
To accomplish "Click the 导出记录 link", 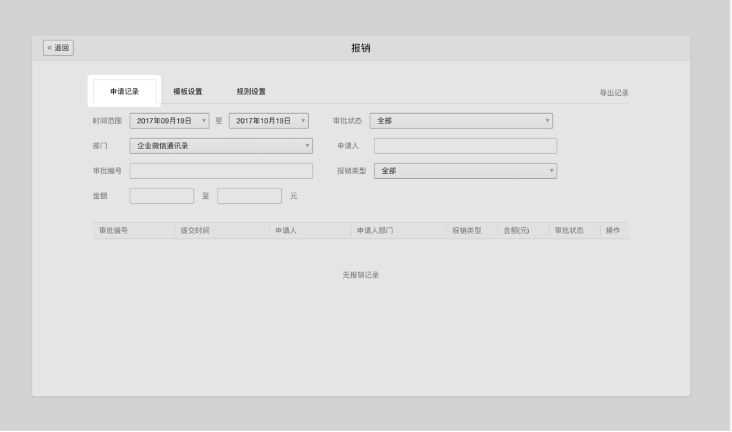I will pyautogui.click(x=614, y=93).
